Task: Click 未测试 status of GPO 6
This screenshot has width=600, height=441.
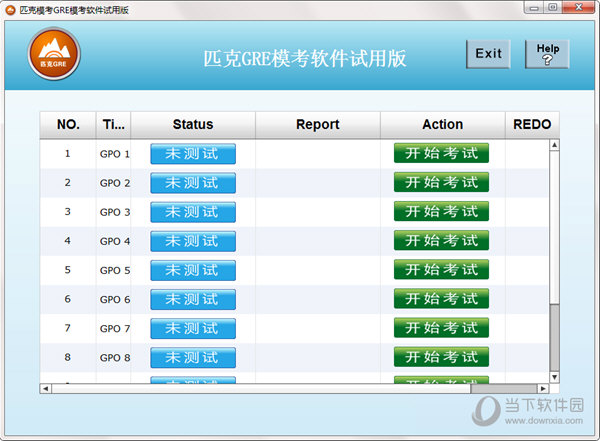Action: point(193,299)
